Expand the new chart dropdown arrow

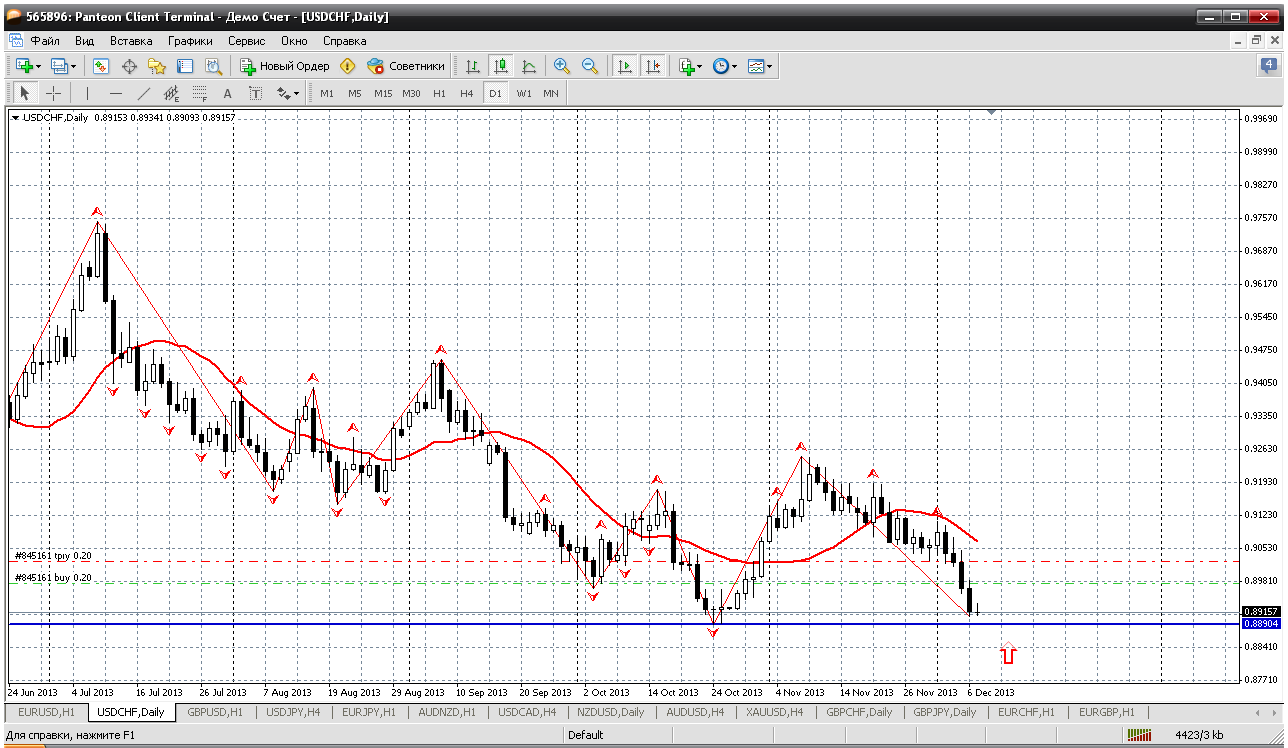(38, 66)
